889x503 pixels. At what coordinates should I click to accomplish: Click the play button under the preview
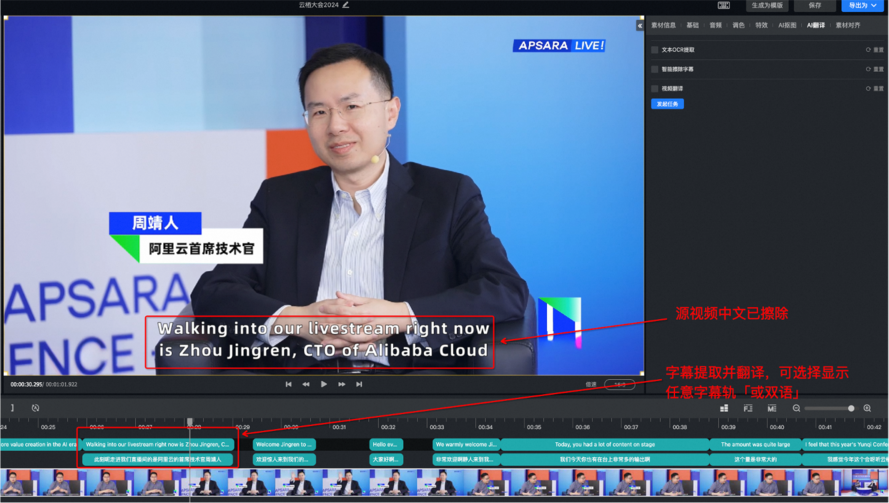pos(324,384)
